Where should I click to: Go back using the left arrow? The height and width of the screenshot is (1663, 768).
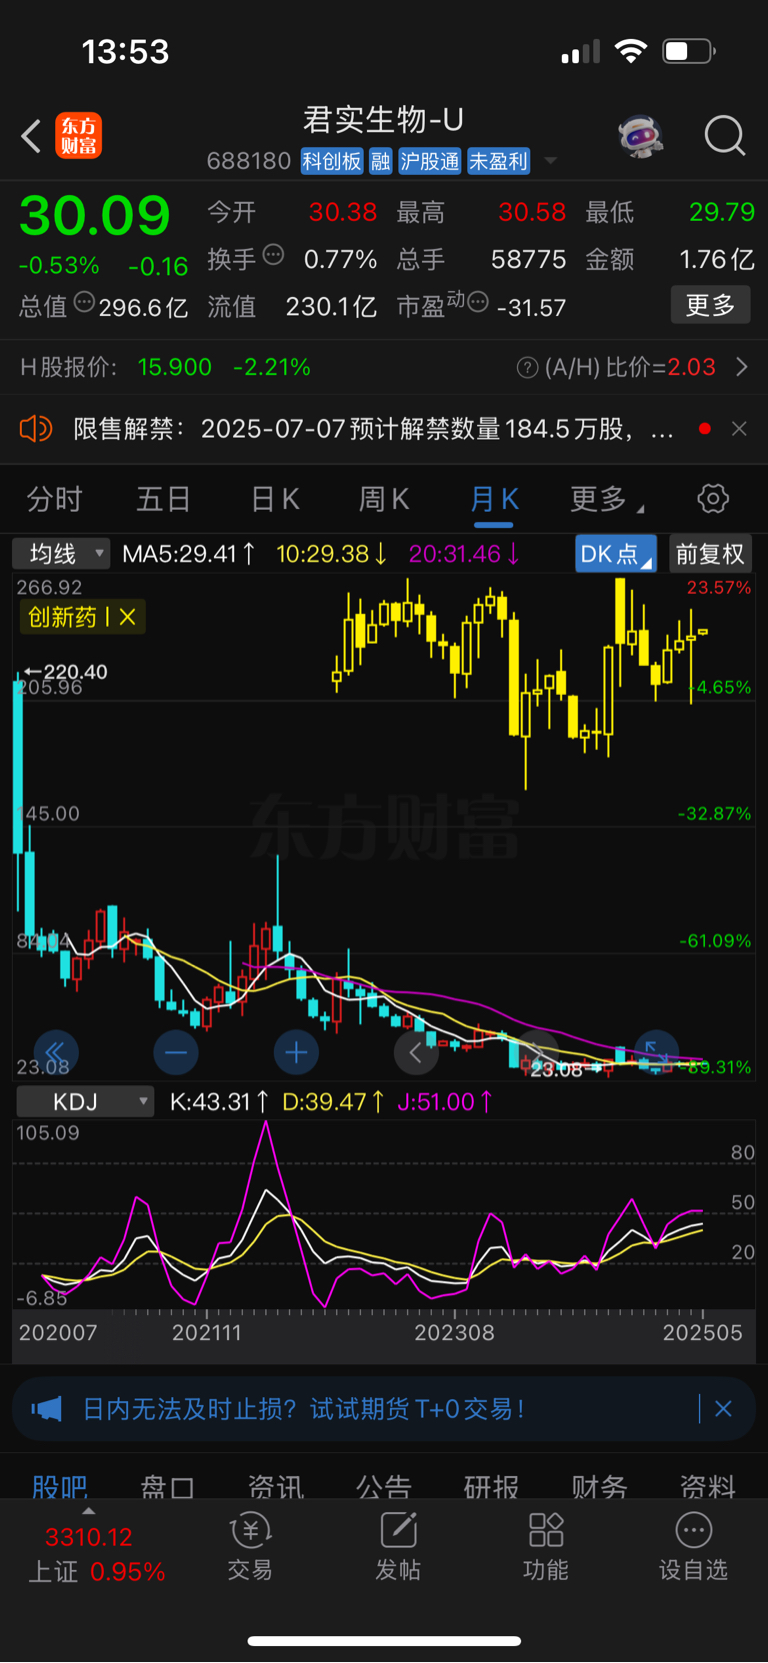(31, 136)
